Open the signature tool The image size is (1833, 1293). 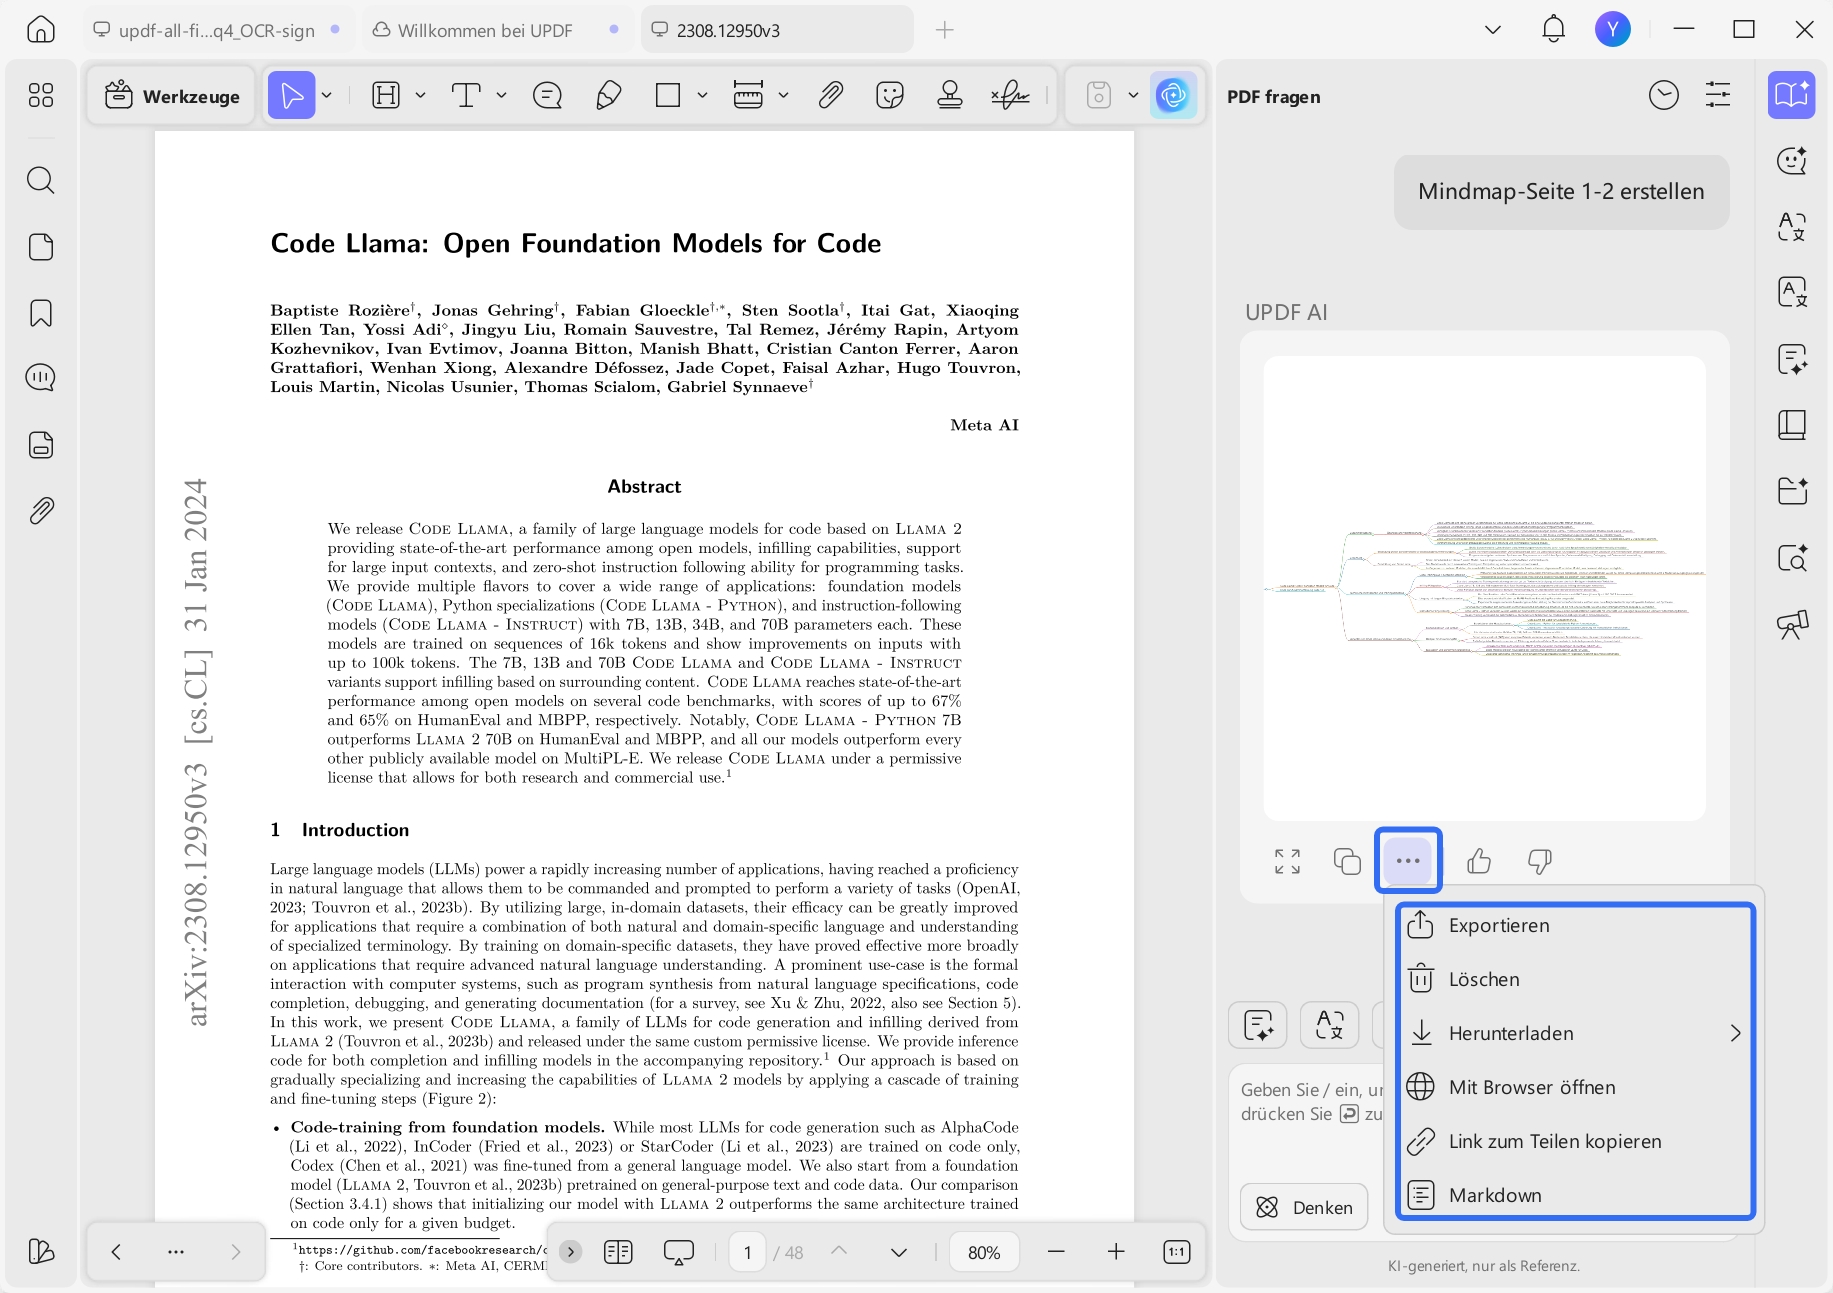(x=1010, y=96)
